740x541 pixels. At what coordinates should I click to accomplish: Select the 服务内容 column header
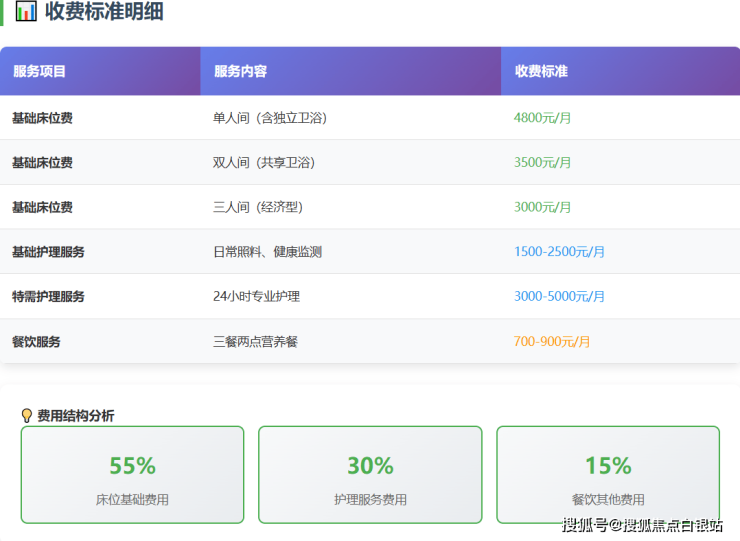point(240,72)
